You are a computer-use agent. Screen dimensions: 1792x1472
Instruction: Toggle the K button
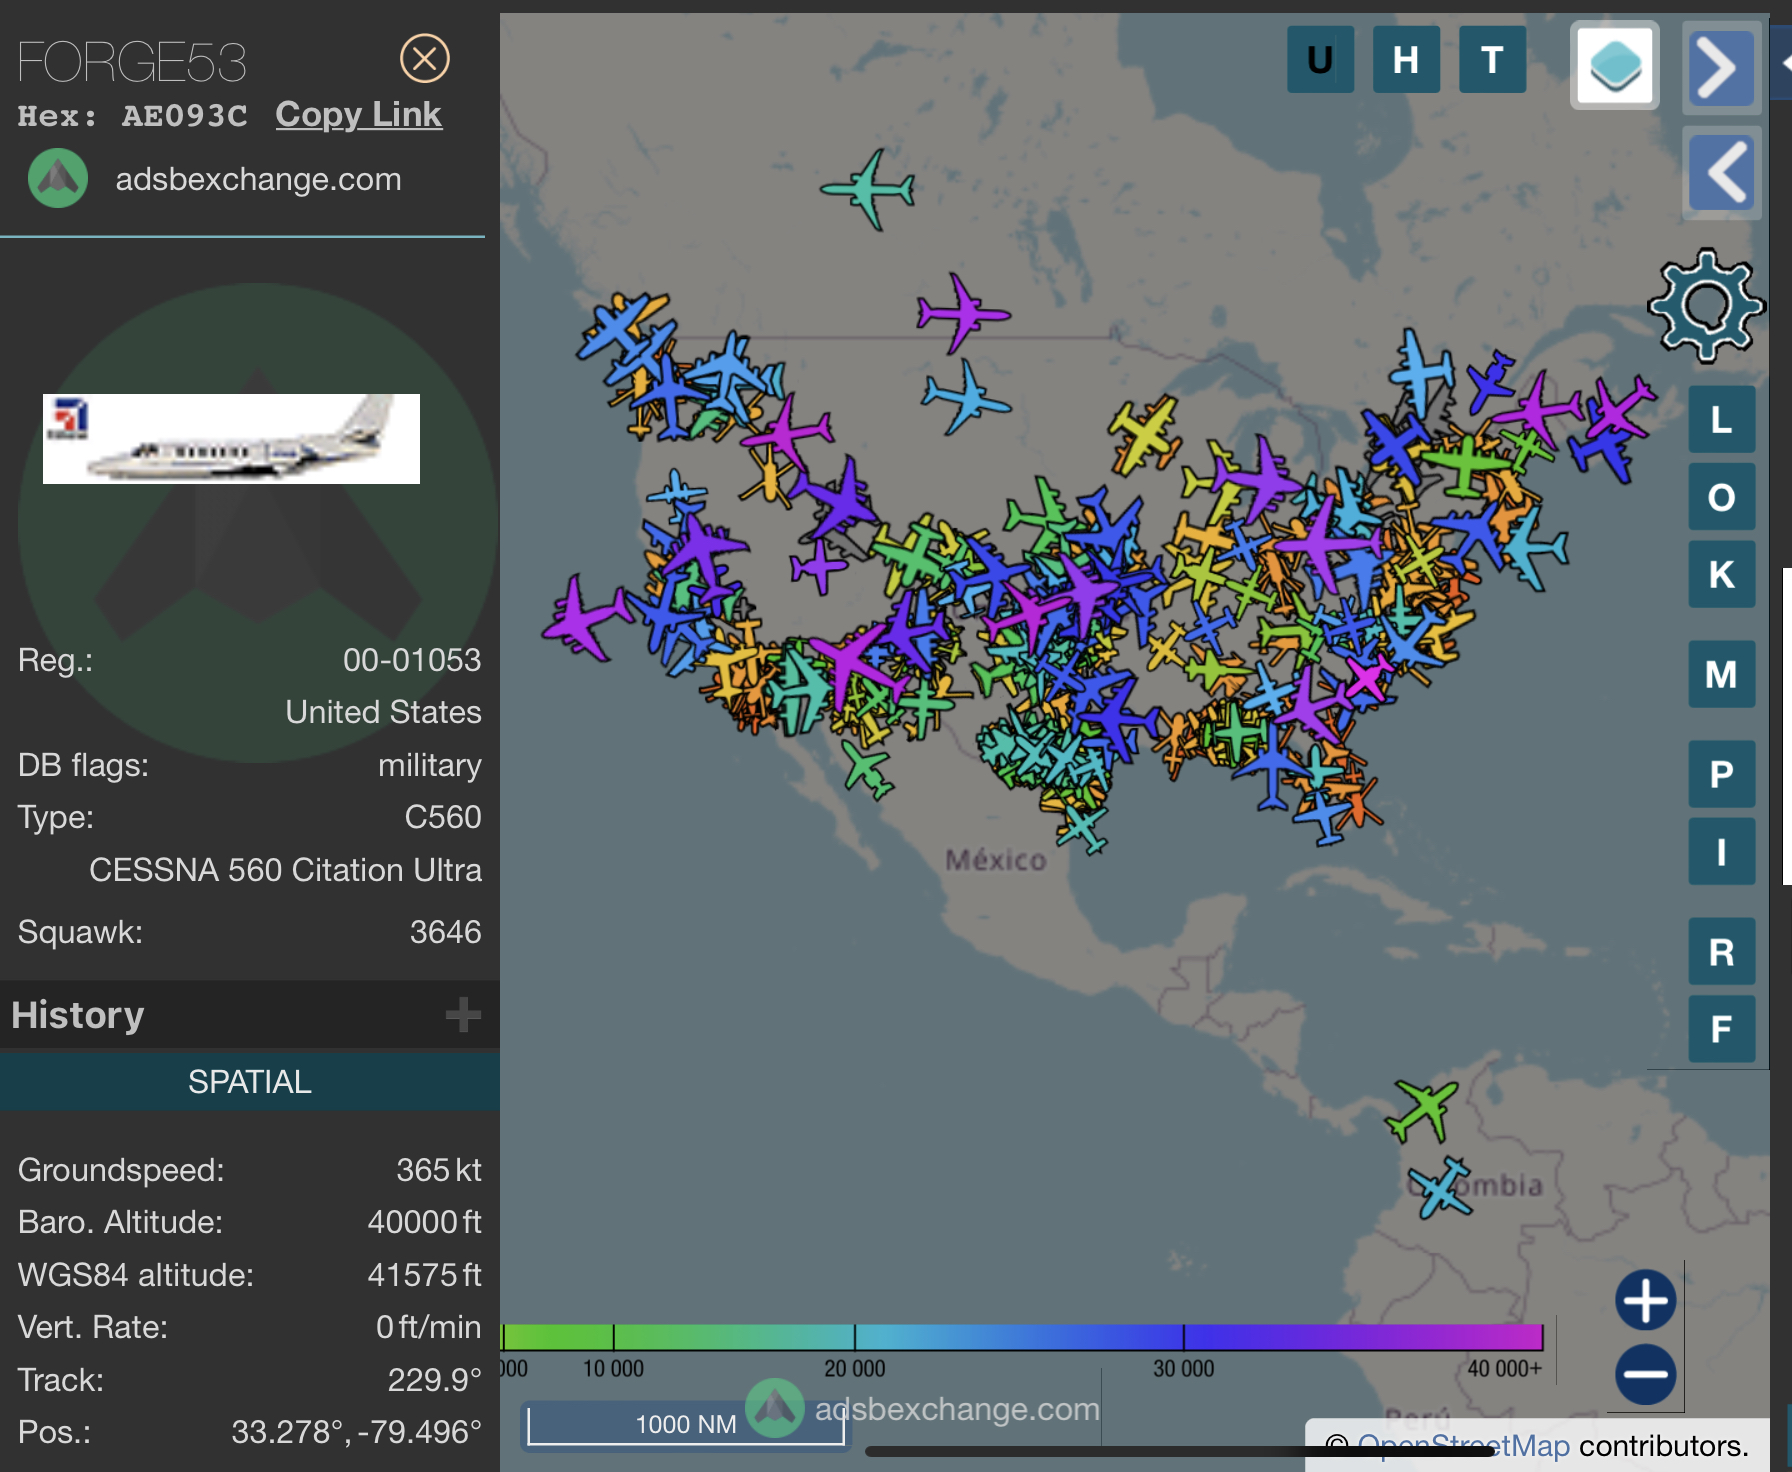(1721, 575)
